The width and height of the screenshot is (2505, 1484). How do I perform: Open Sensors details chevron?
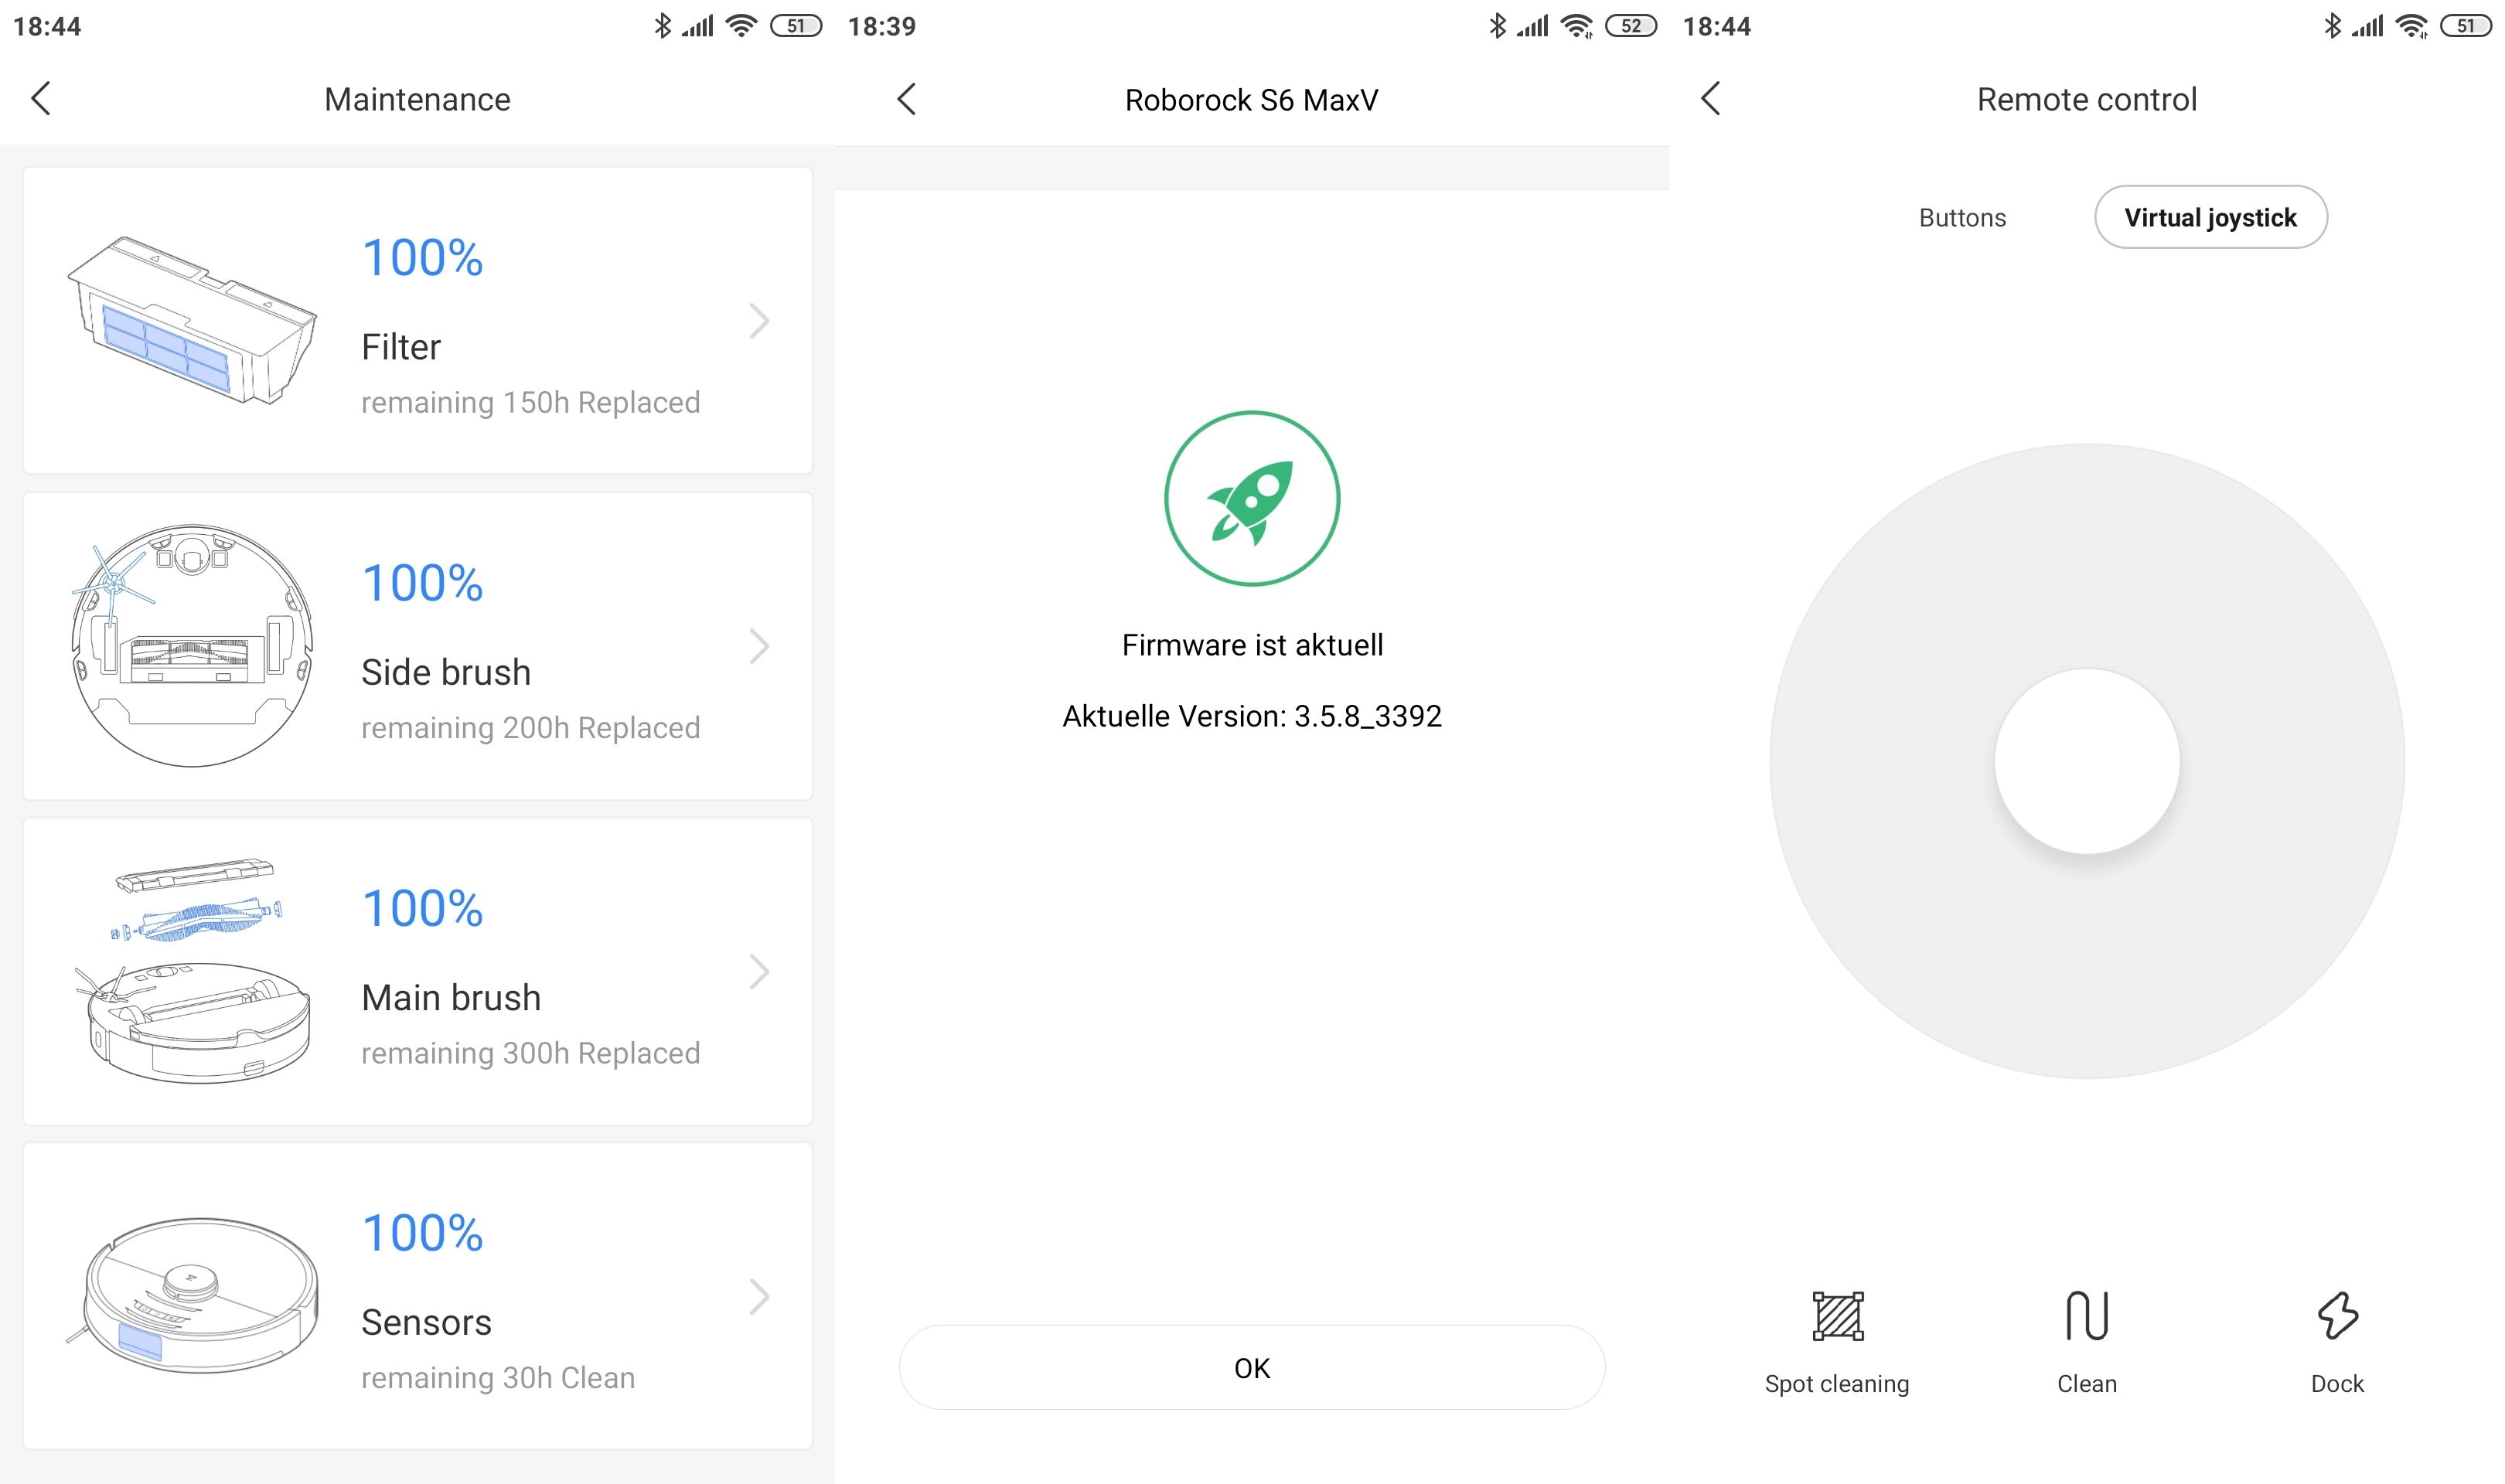(x=759, y=1296)
